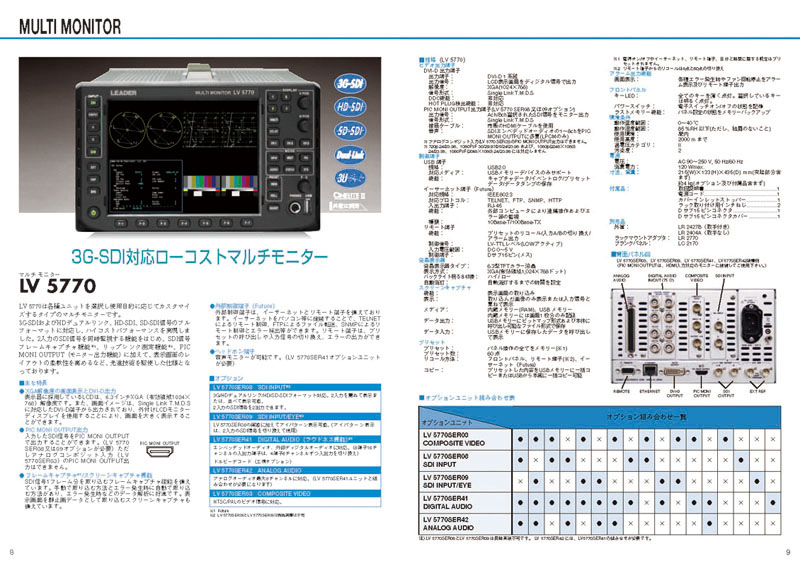Click the SDI INPUT option header bar
Image resolution: width=800 pixels, height=566 pixels.
pos(295,387)
